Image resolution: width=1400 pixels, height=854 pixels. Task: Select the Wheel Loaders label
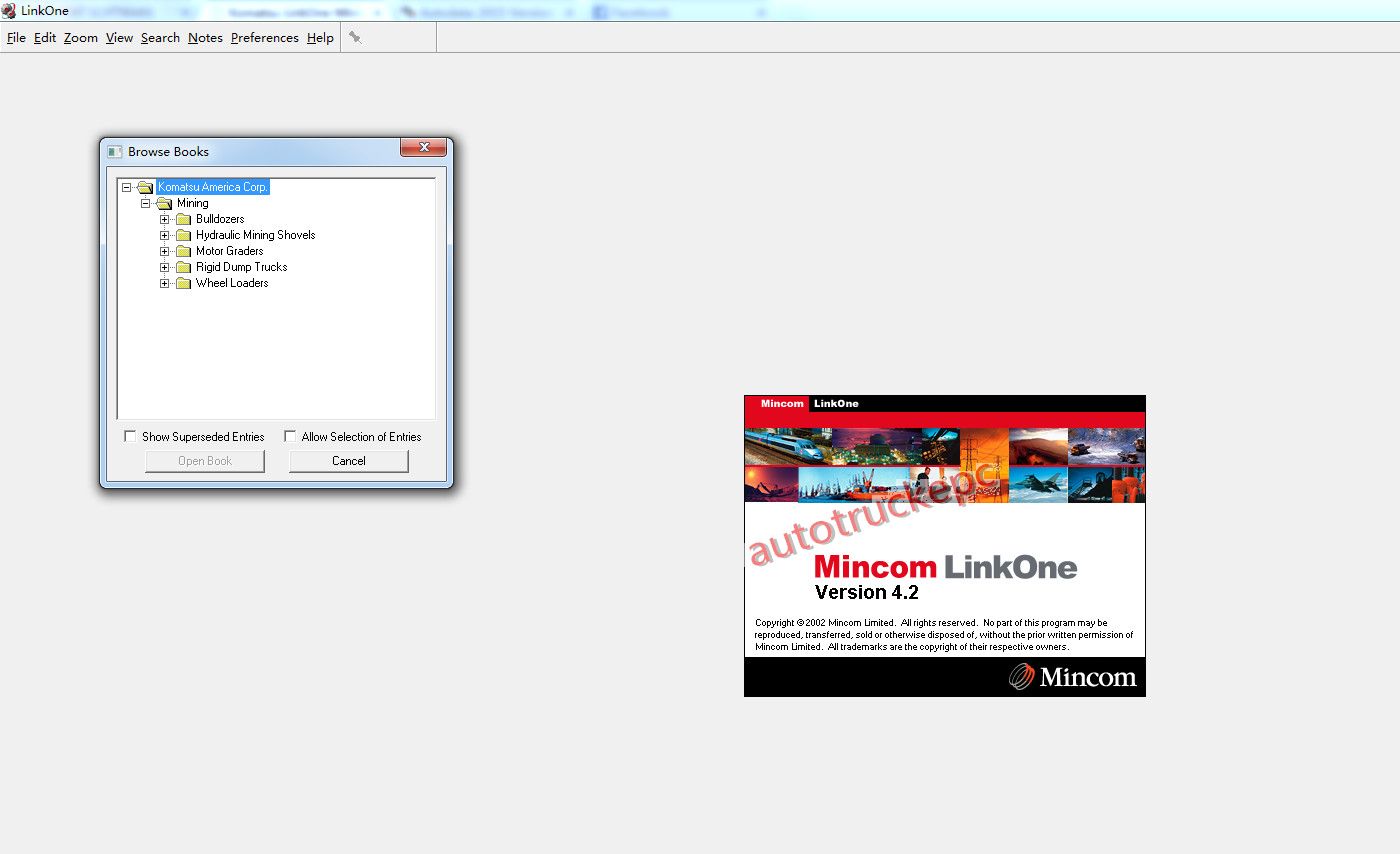click(232, 283)
